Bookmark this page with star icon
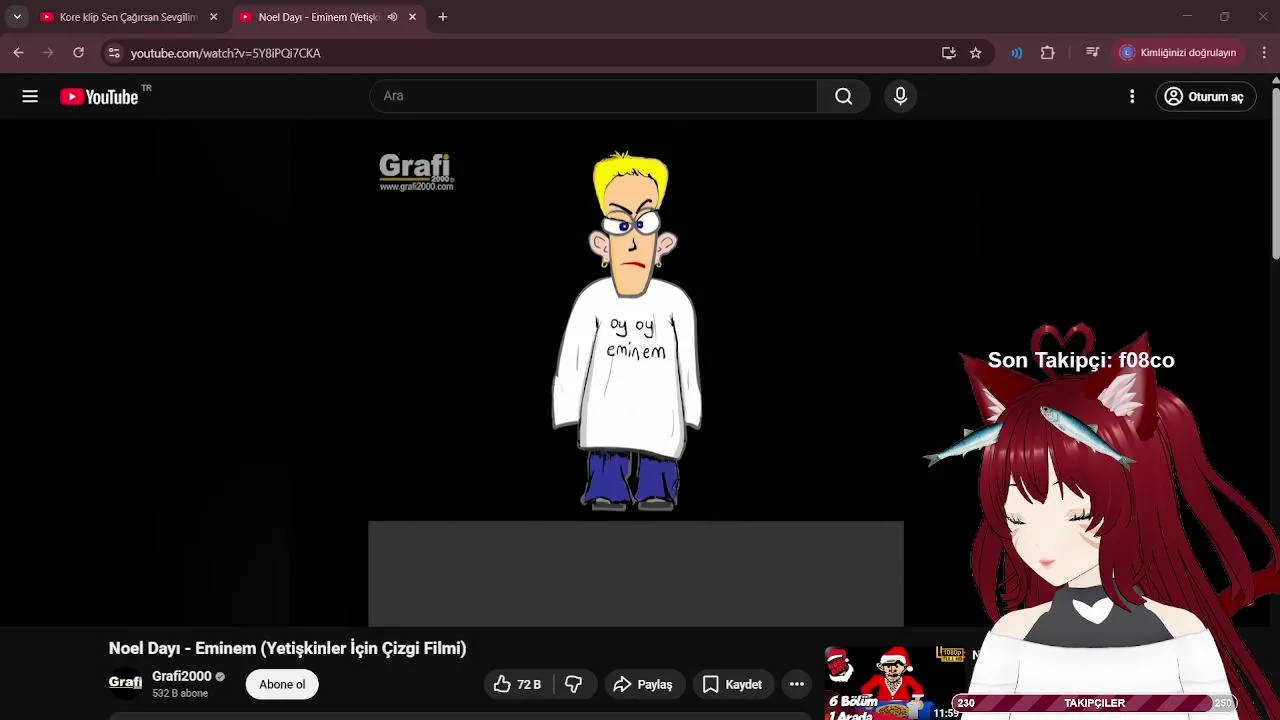Image resolution: width=1280 pixels, height=720 pixels. 976,53
